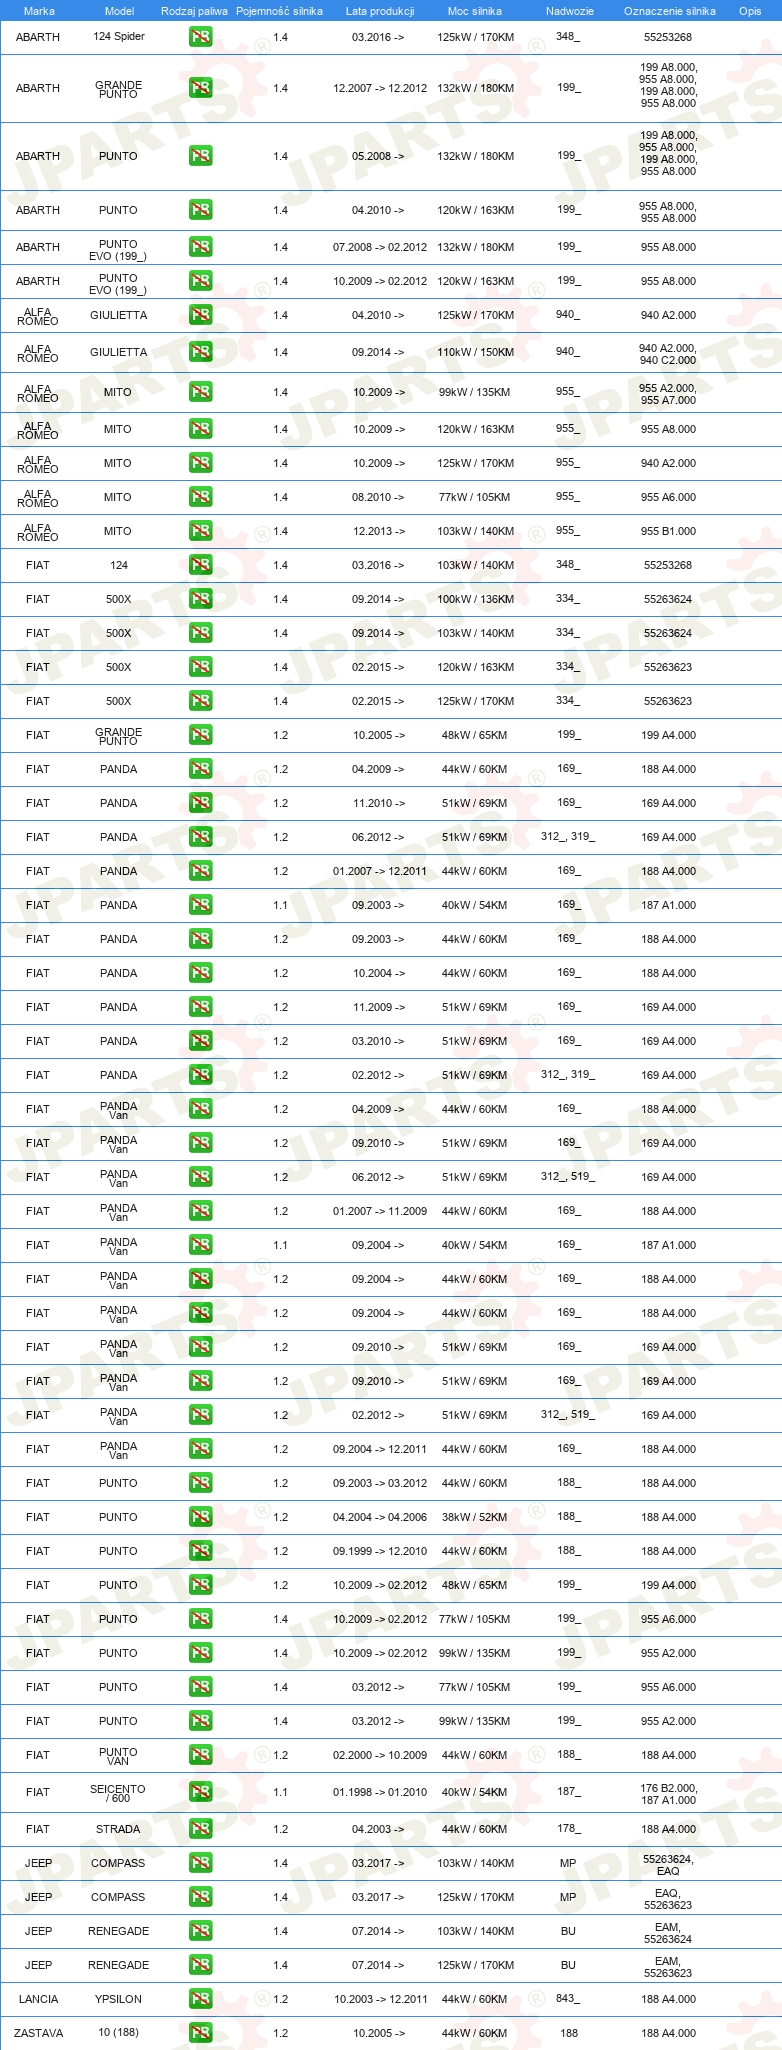
Task: Select the 'ZASTAVA' brand cell
Action: [38, 2033]
